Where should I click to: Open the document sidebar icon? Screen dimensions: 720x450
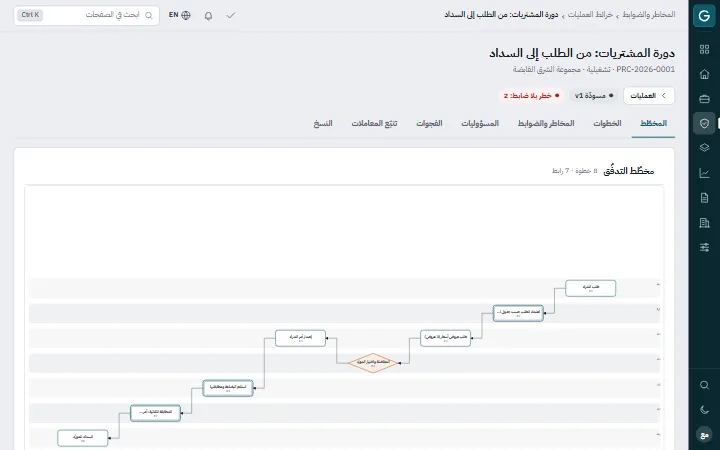(704, 198)
